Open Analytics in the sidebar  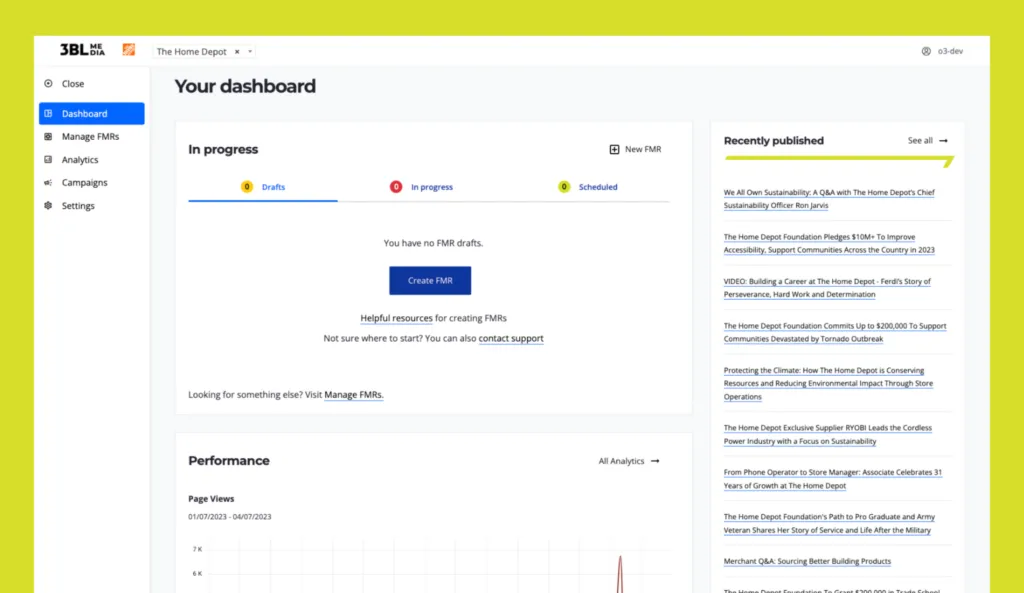[x=80, y=159]
